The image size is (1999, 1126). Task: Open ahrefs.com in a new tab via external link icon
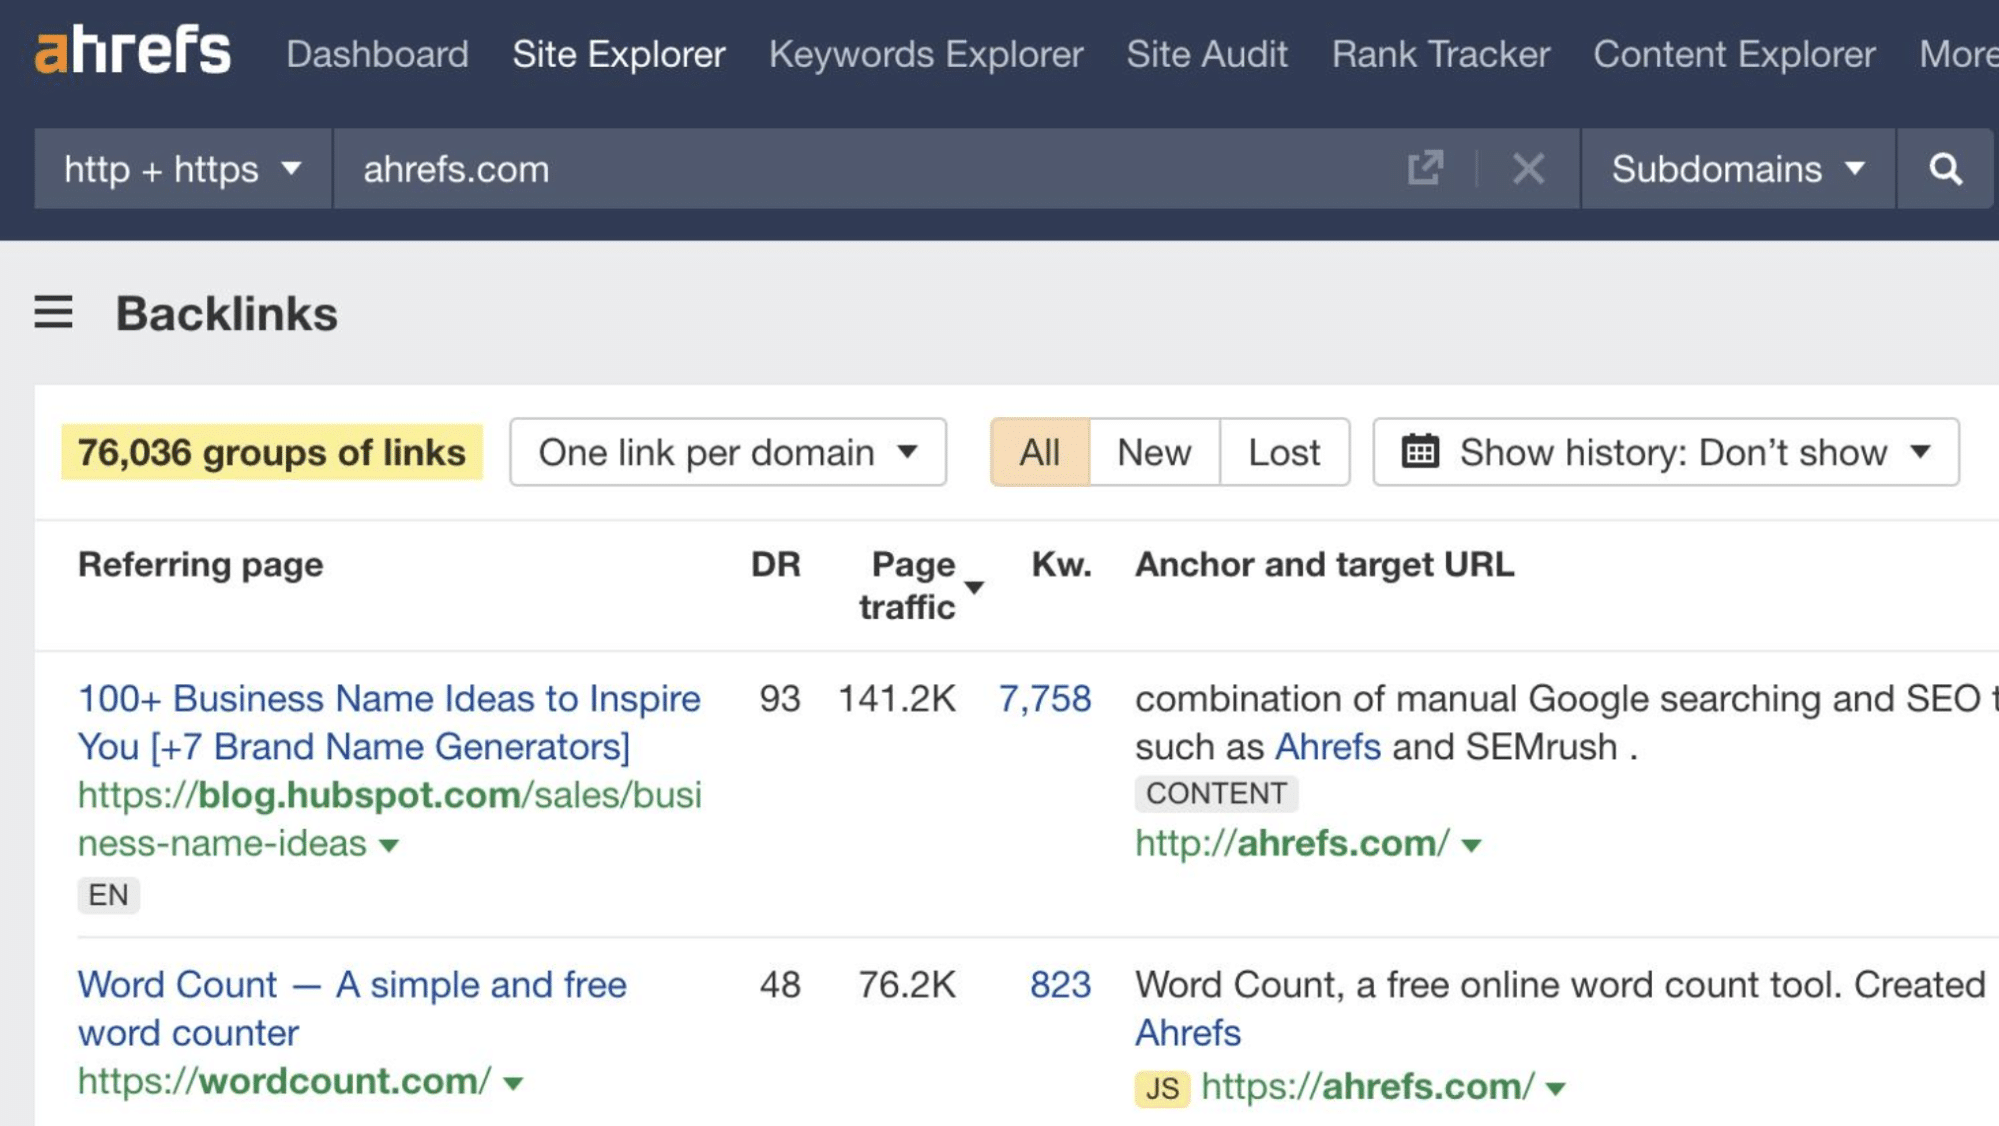pos(1425,168)
